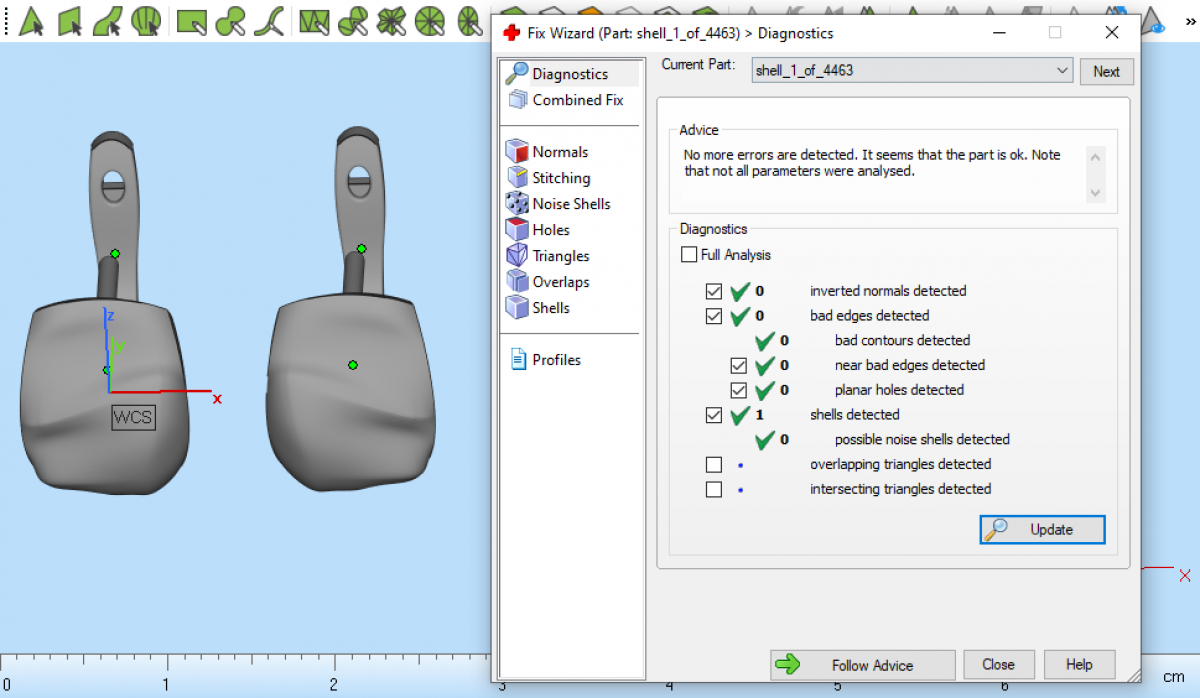
Task: Pick the rectangle mark tool icon
Action: [x=191, y=20]
